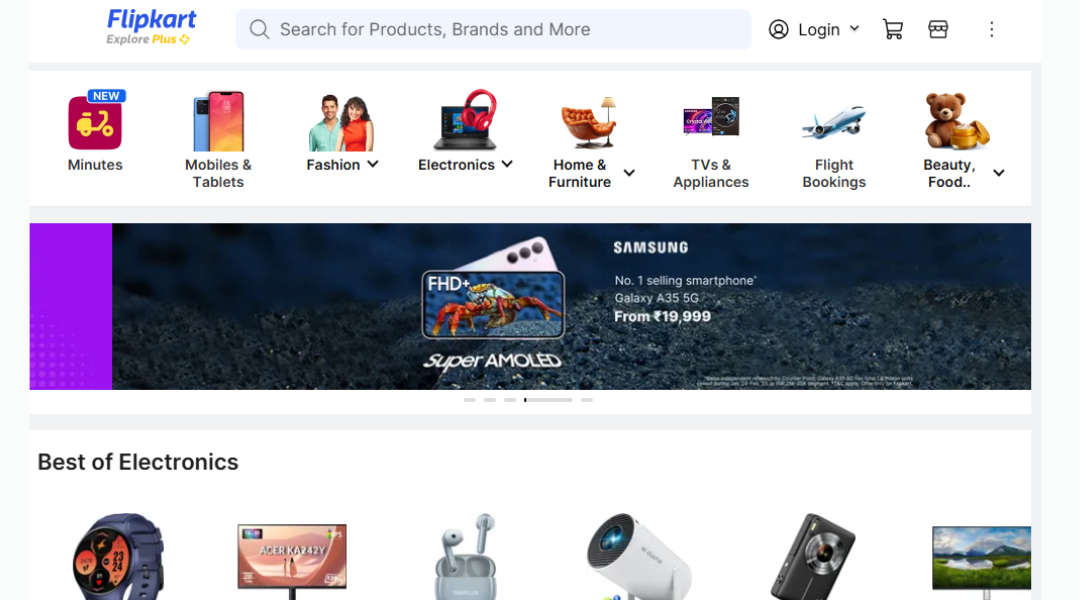Select the Mobiles & Tablets category icon

click(218, 121)
